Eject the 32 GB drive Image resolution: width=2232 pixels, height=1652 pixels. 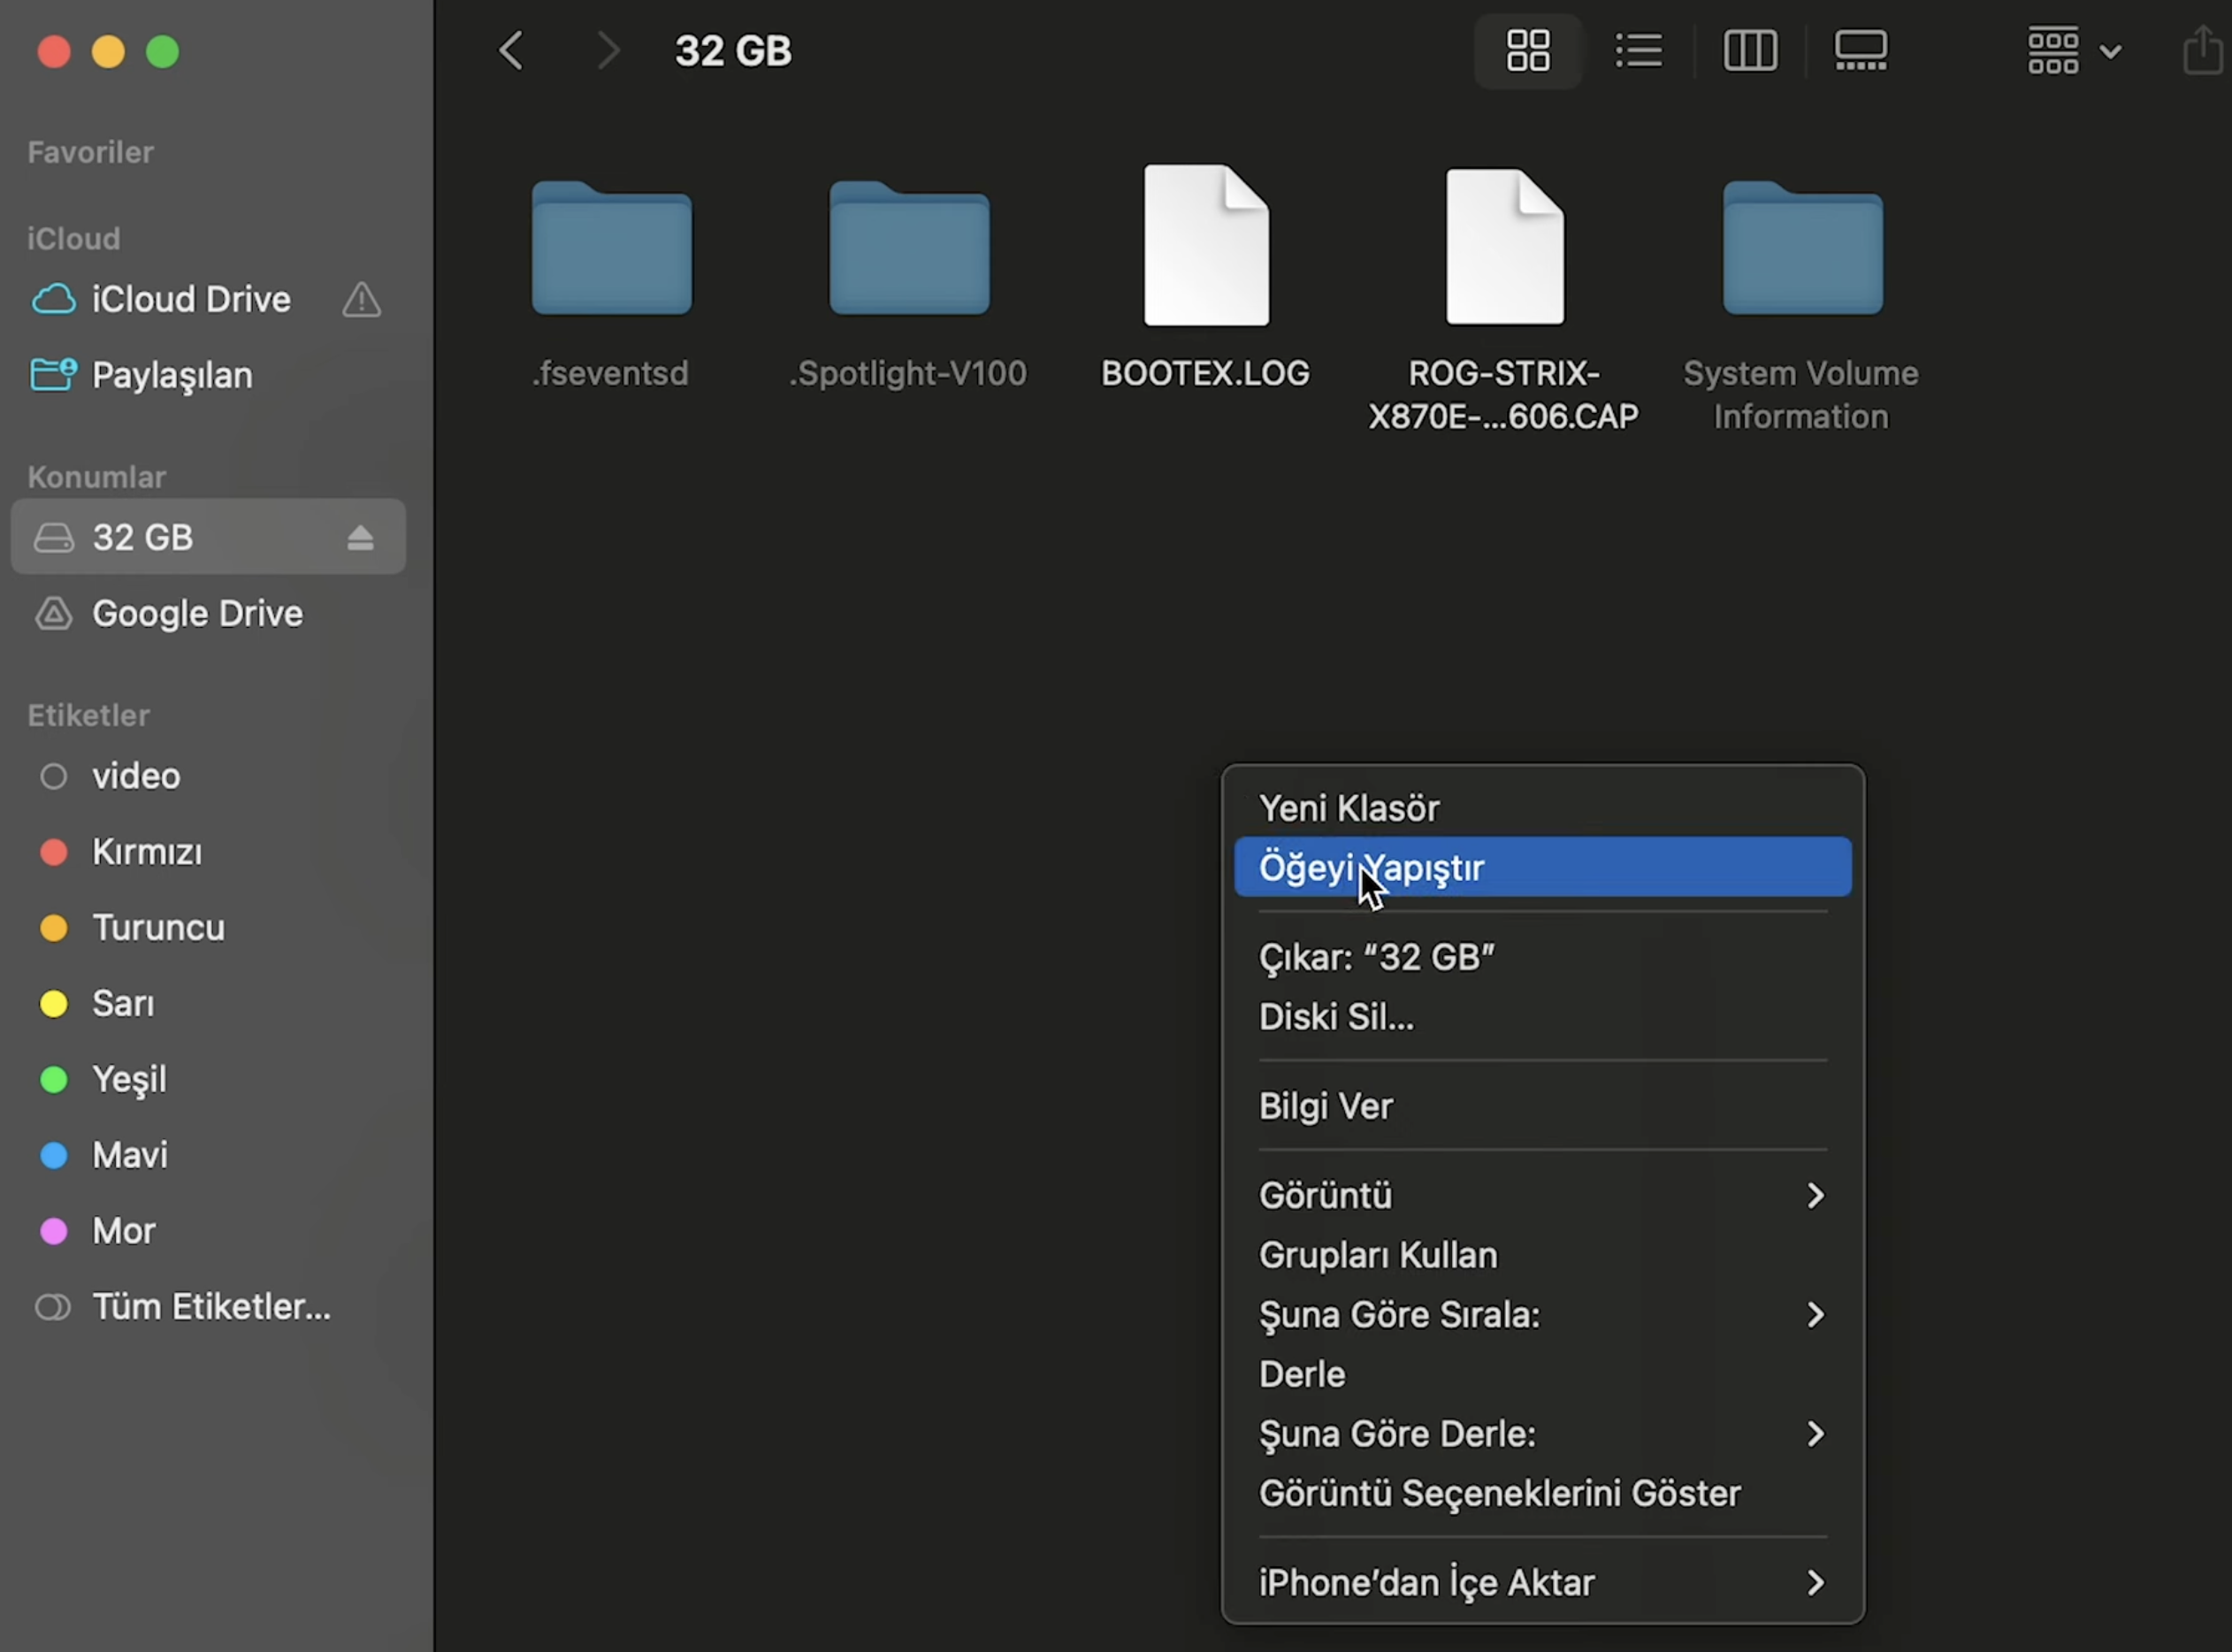[360, 538]
